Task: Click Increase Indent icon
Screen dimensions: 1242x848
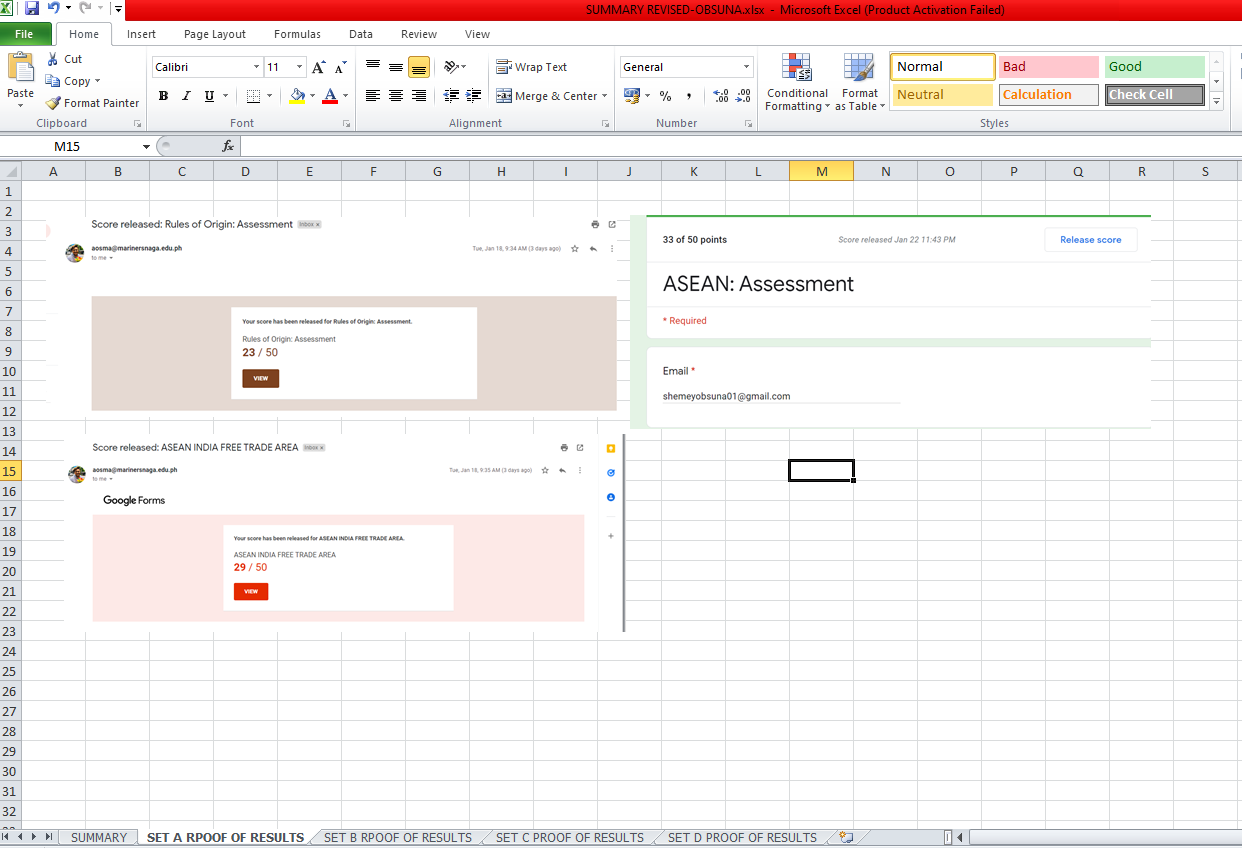Action: (474, 96)
